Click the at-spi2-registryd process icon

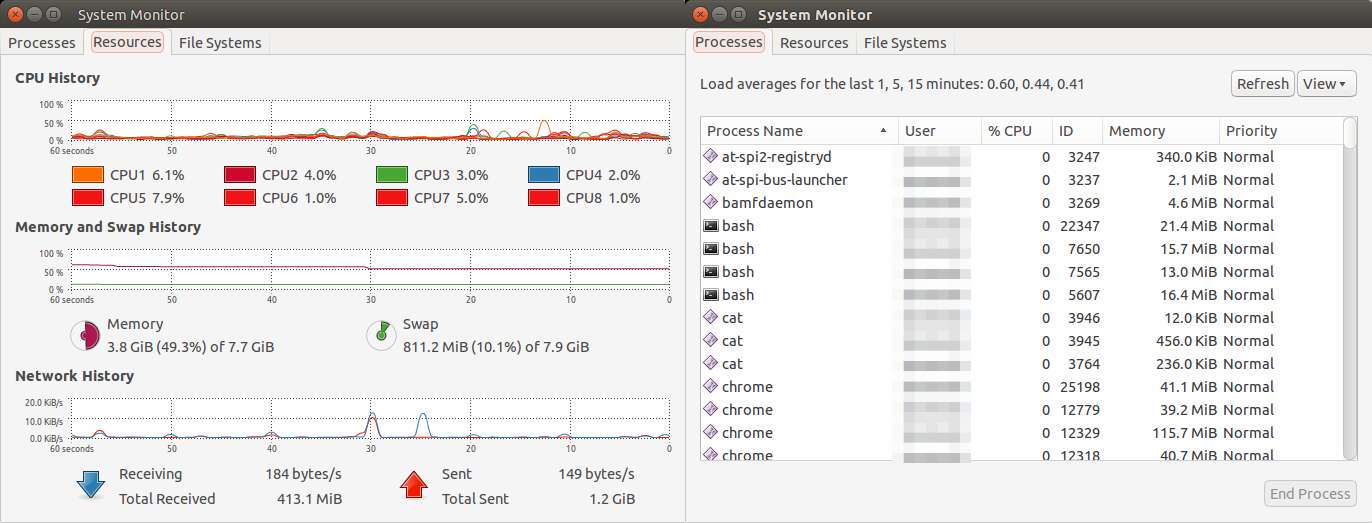[x=711, y=157]
